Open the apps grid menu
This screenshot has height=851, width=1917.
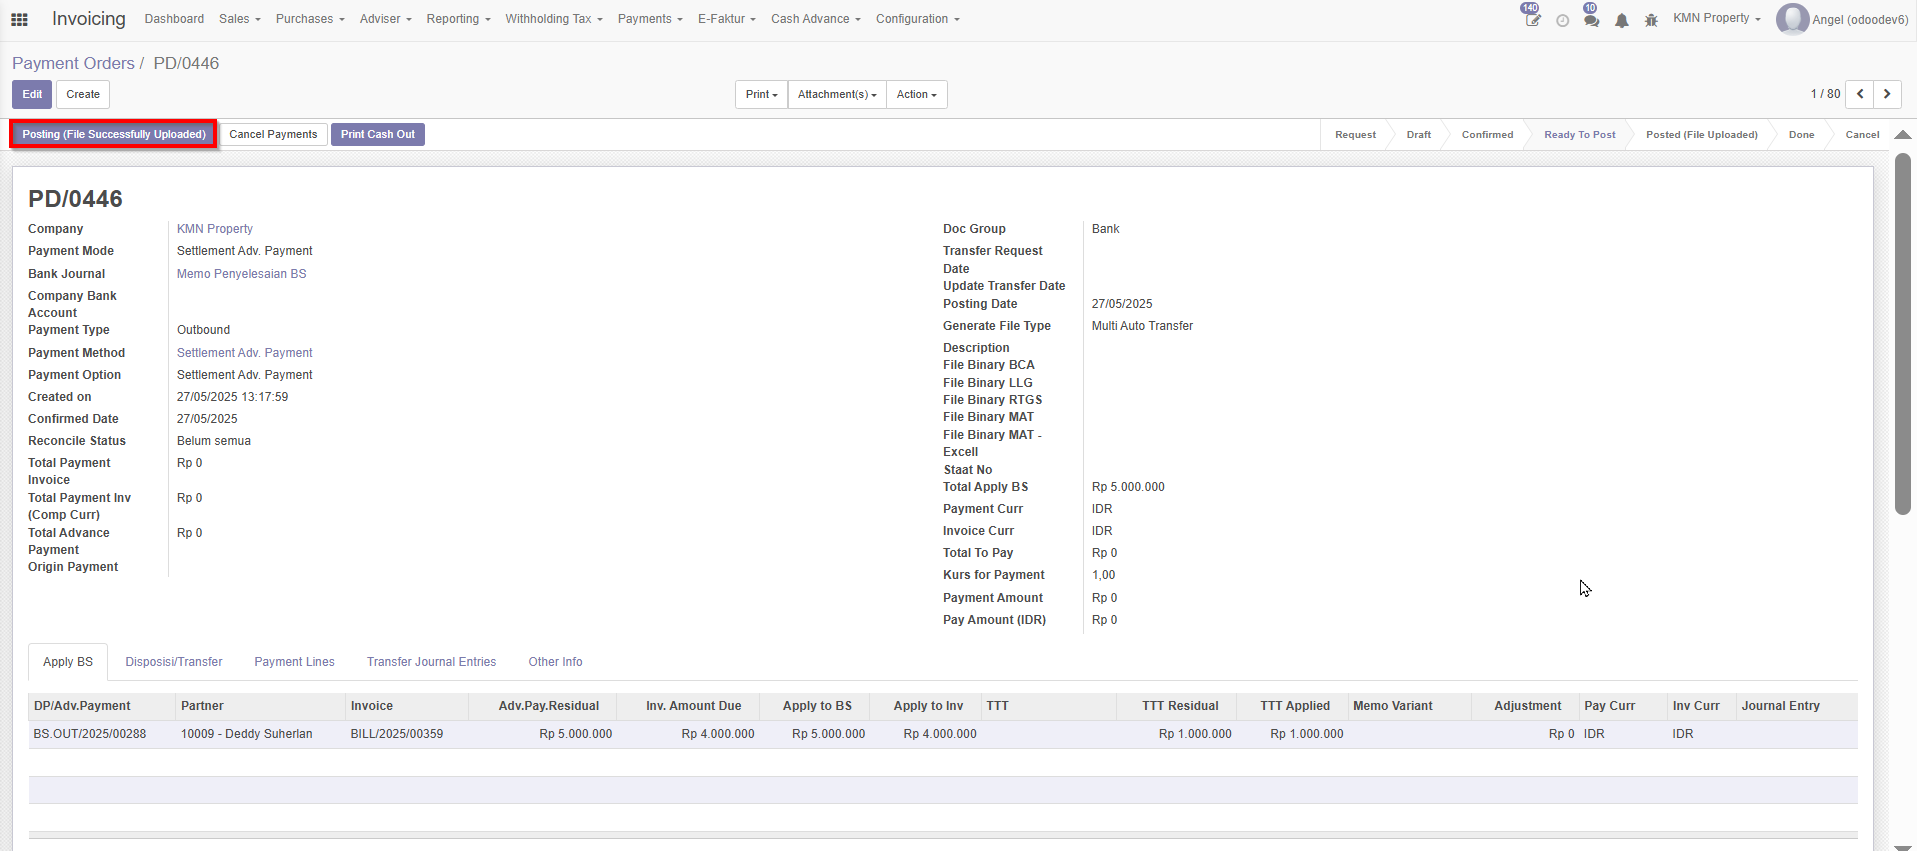19,19
